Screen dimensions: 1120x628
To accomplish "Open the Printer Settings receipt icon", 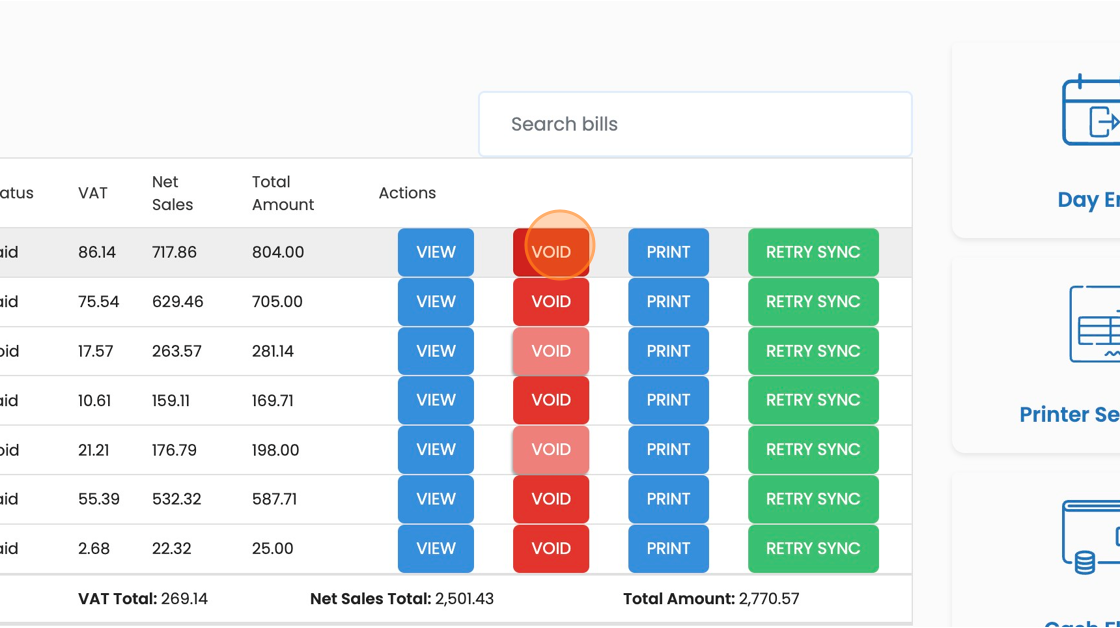I will click(1094, 325).
